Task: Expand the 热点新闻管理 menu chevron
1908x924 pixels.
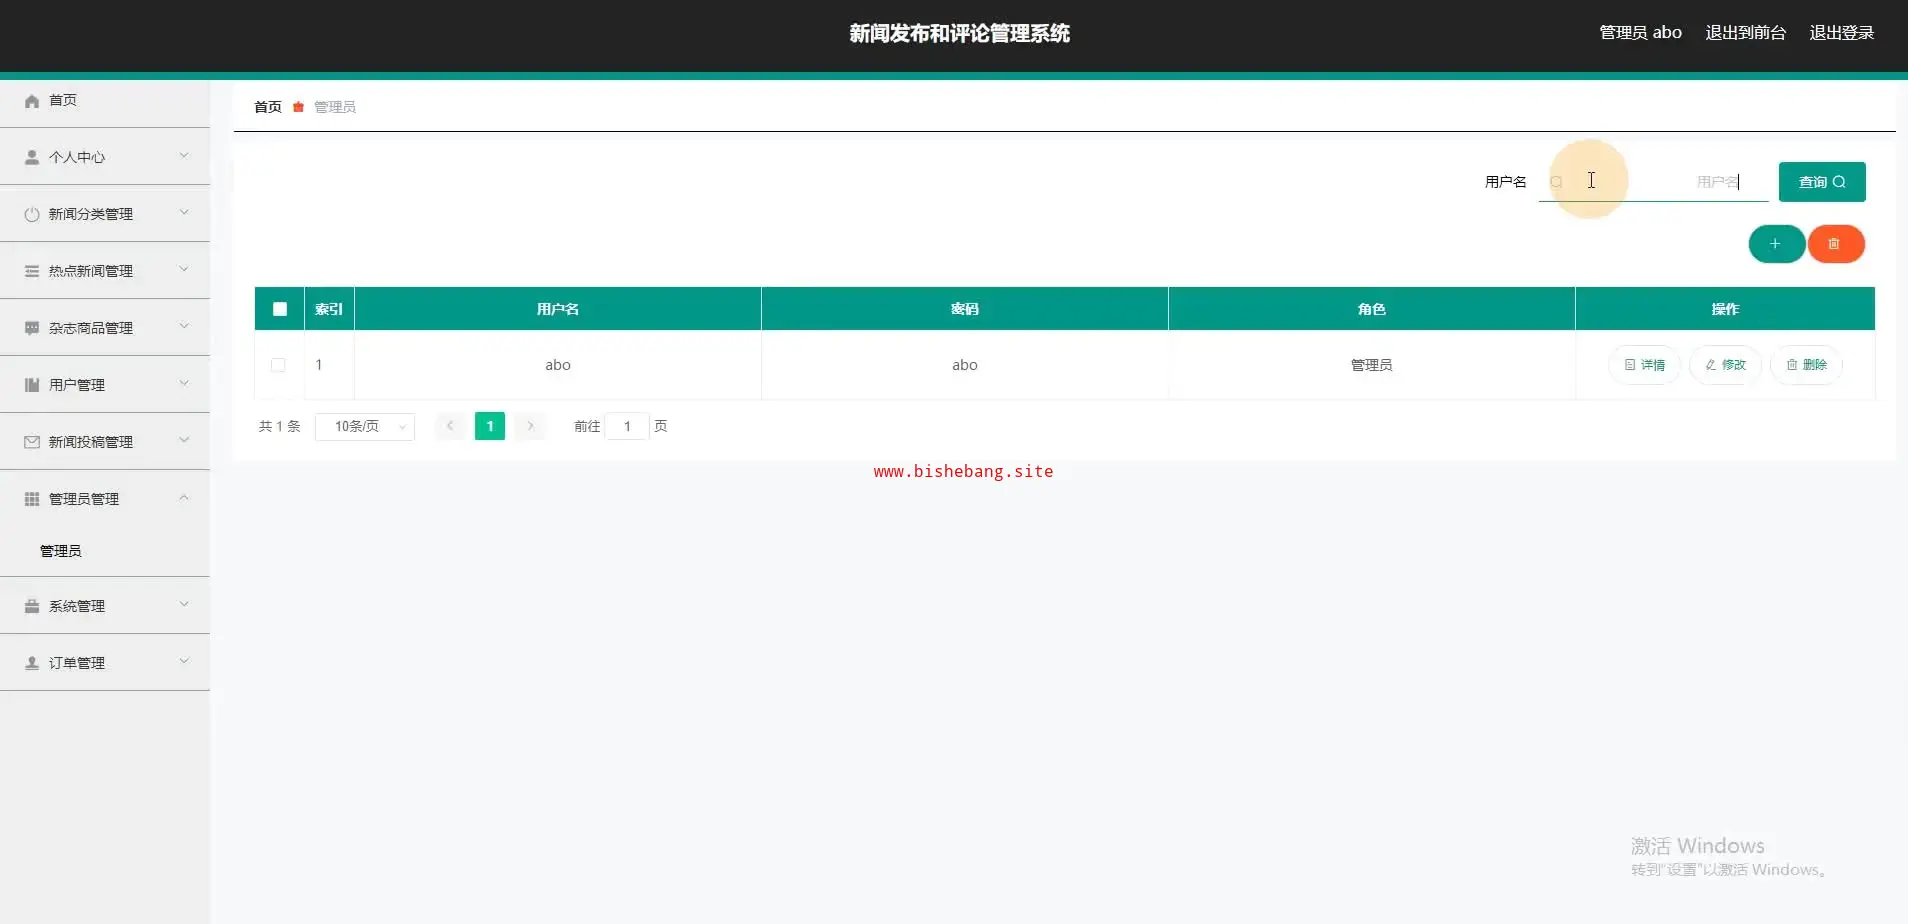Action: click(184, 270)
